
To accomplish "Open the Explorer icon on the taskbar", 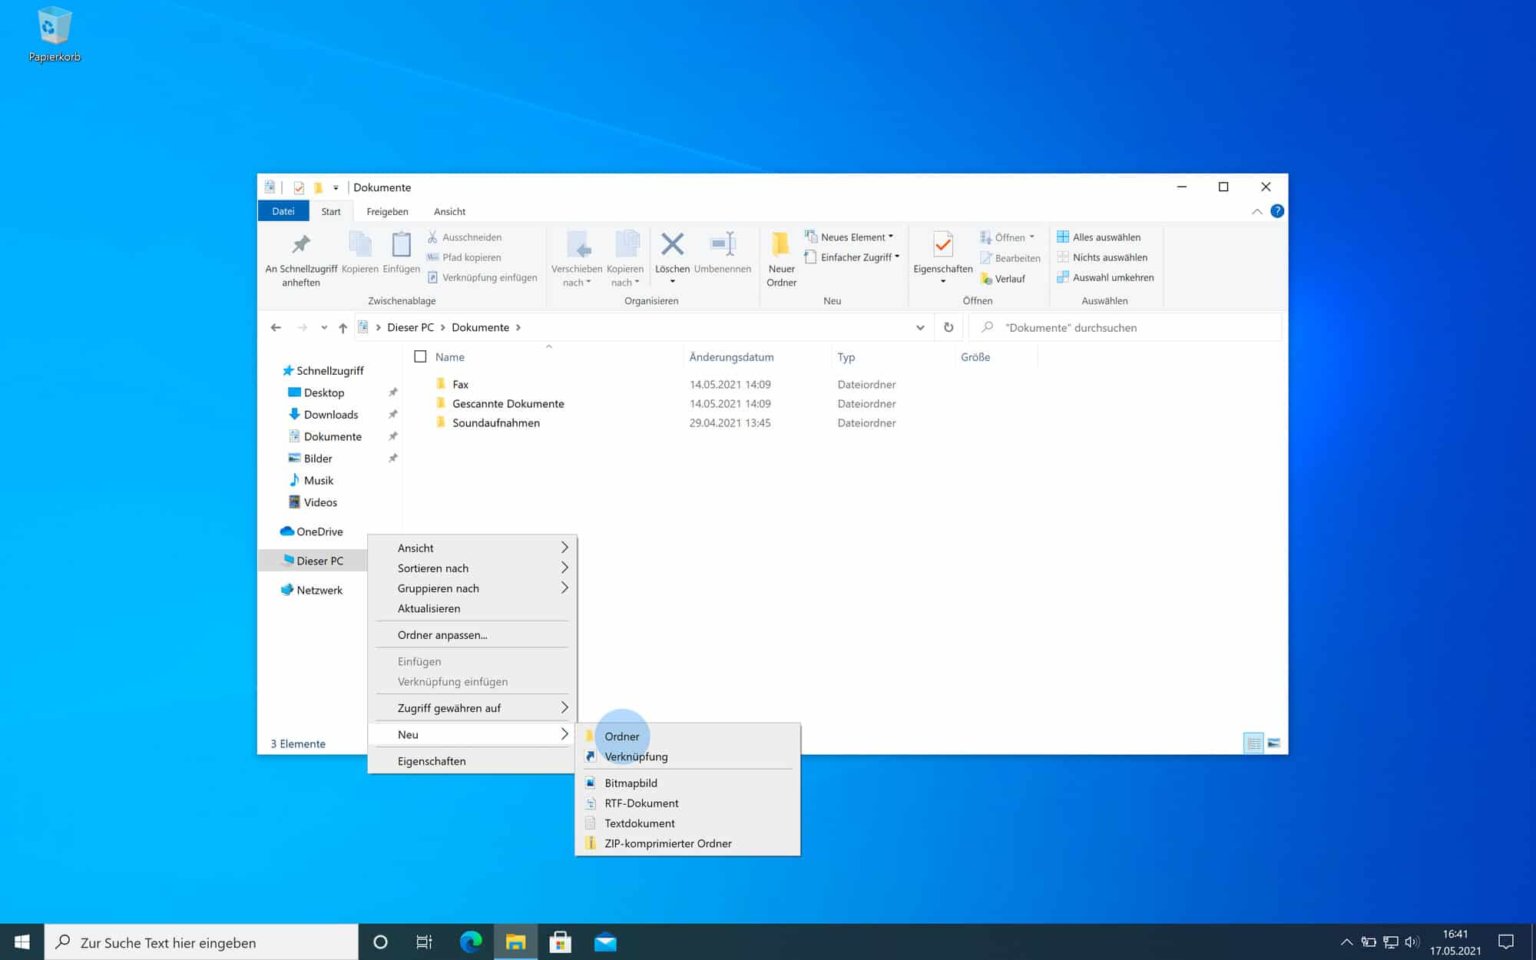I will [x=515, y=941].
